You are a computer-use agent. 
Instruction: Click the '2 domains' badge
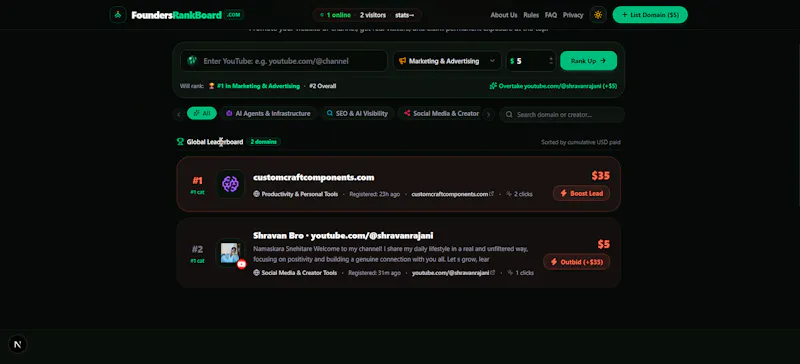[263, 142]
